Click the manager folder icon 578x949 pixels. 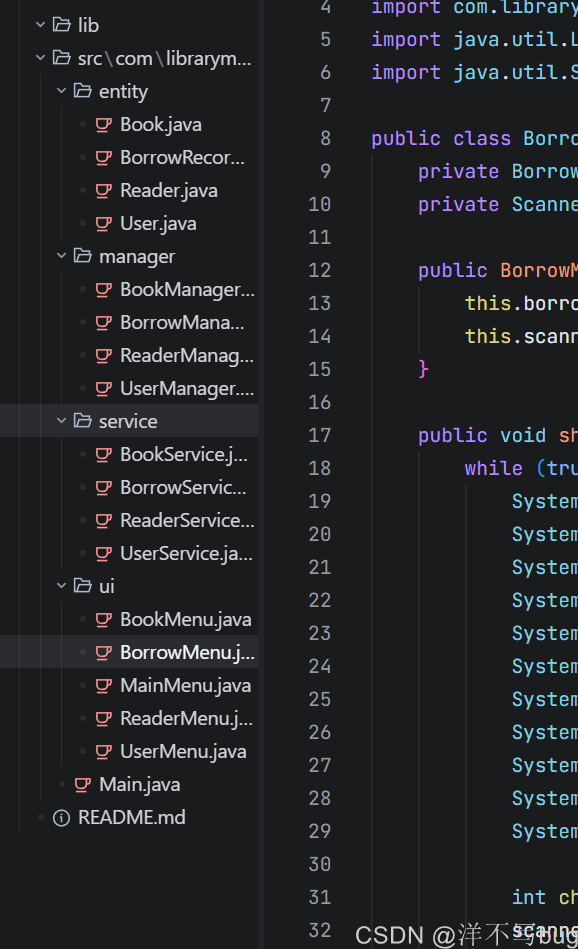82,256
